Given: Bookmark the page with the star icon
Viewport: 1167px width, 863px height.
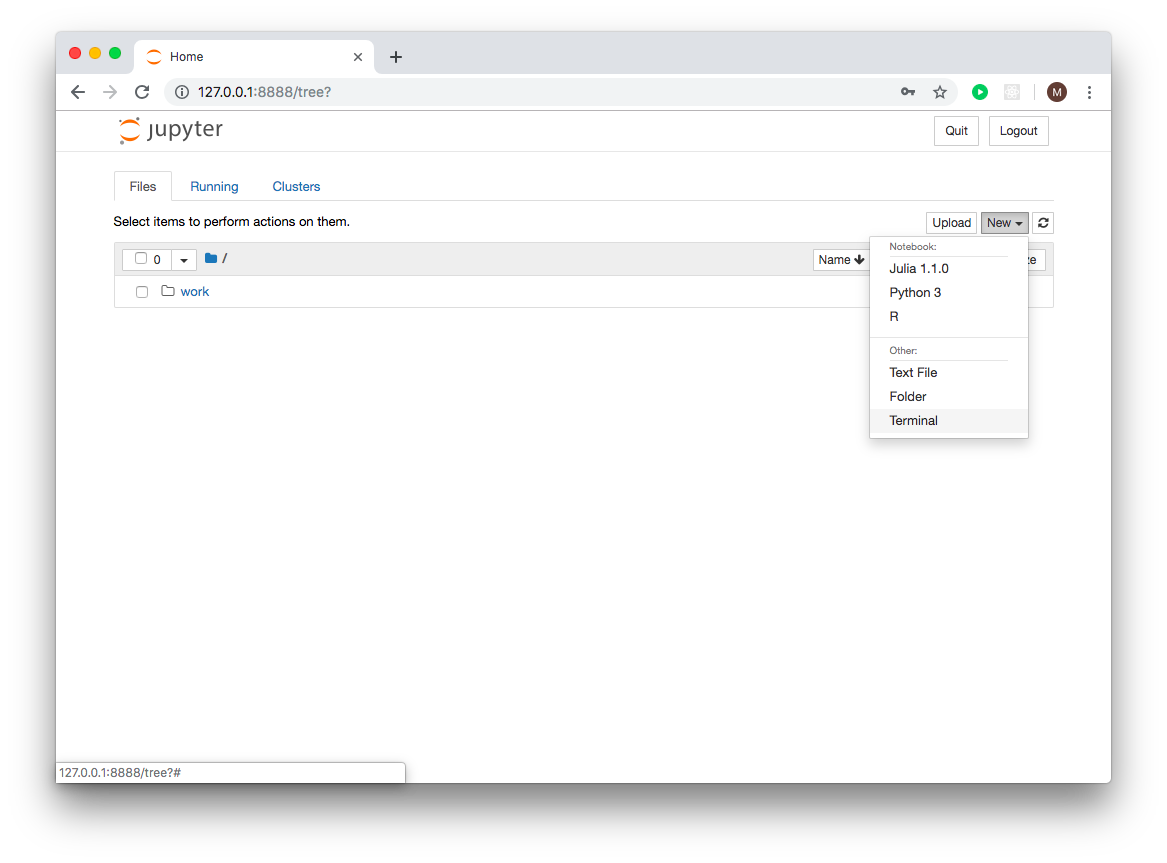Looking at the screenshot, I should [940, 92].
